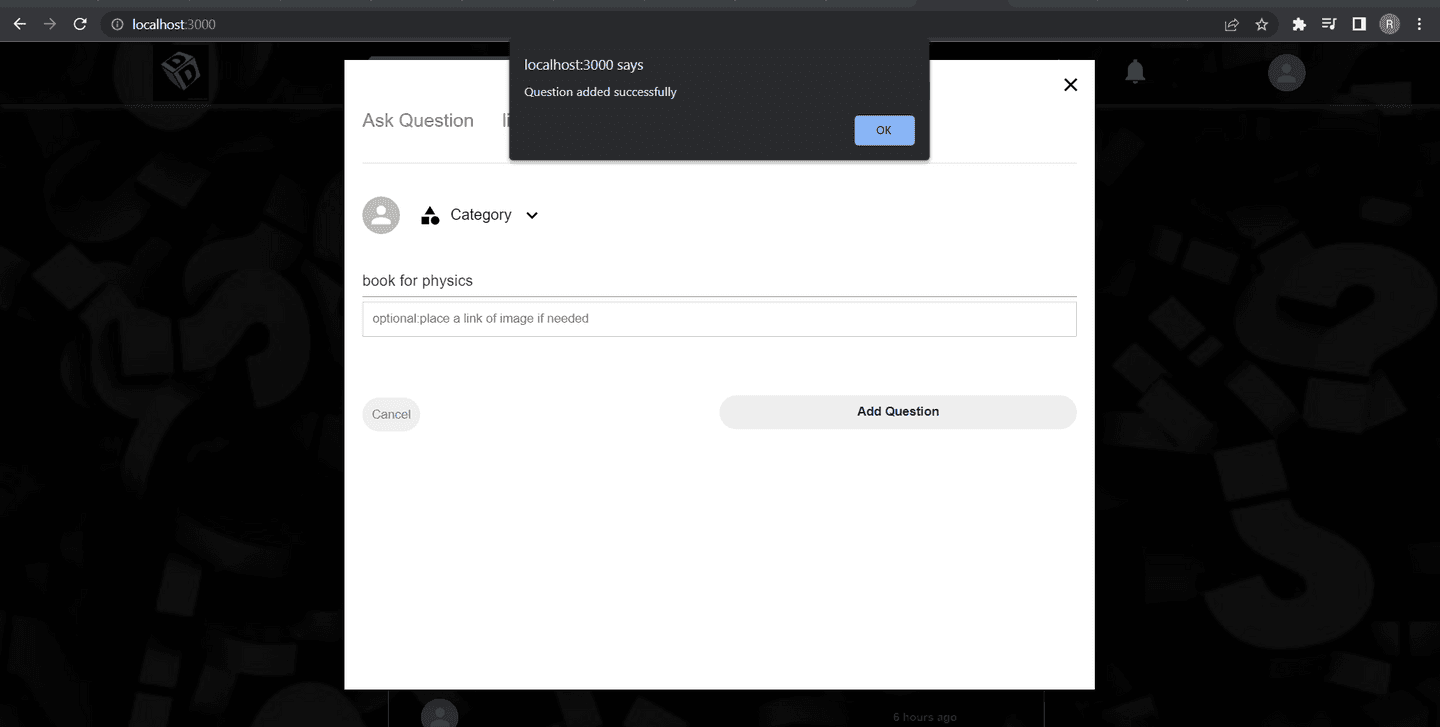Click the site logo in header
This screenshot has height=727, width=1440.
tap(181, 72)
